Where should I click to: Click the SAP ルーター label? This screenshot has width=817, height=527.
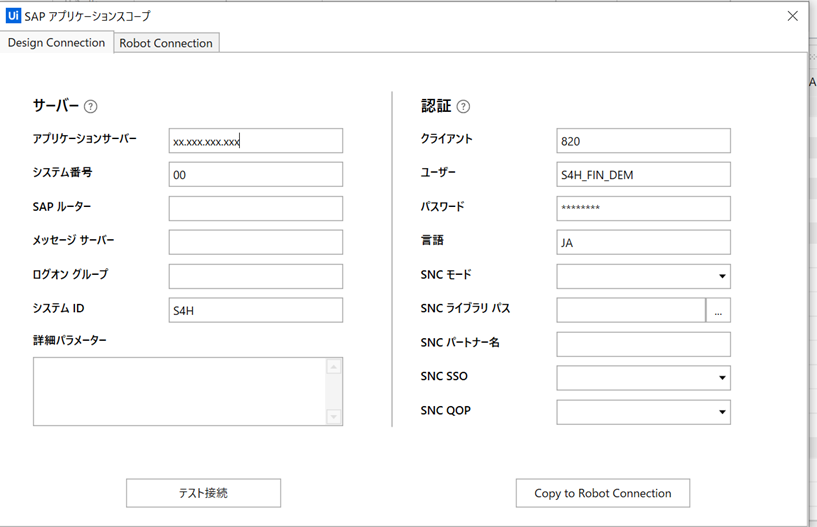[x=61, y=206]
